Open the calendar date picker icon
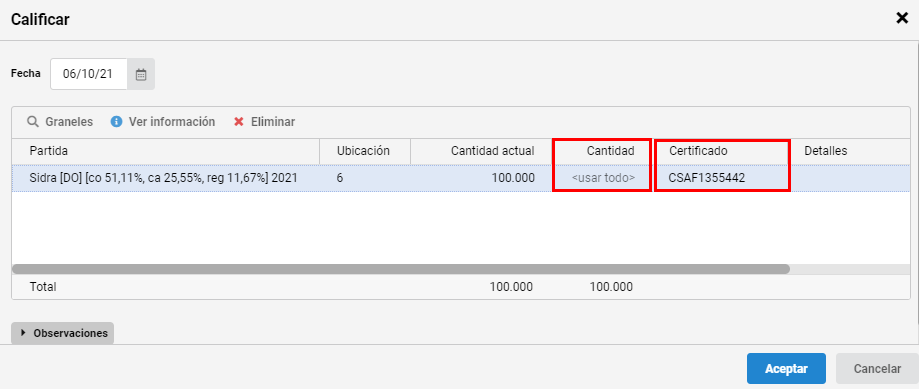This screenshot has width=919, height=389. (x=141, y=74)
